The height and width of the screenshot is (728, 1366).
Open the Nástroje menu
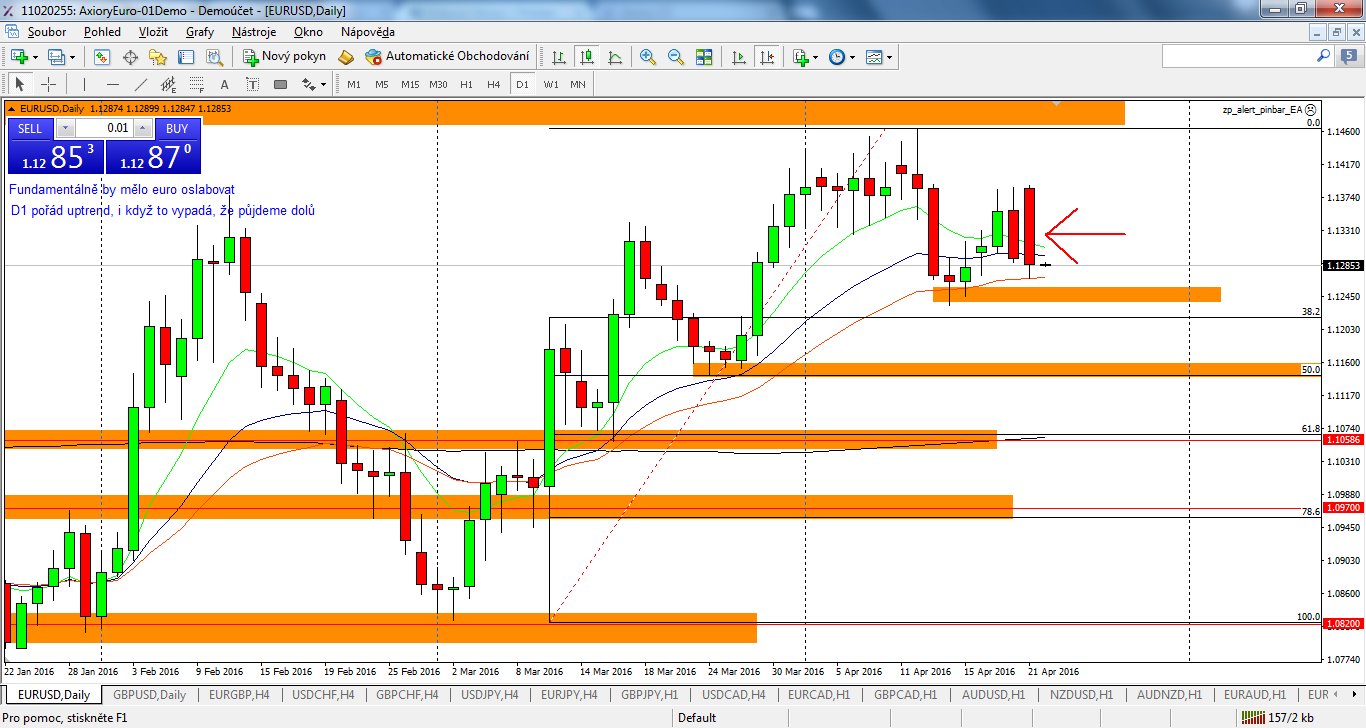254,31
